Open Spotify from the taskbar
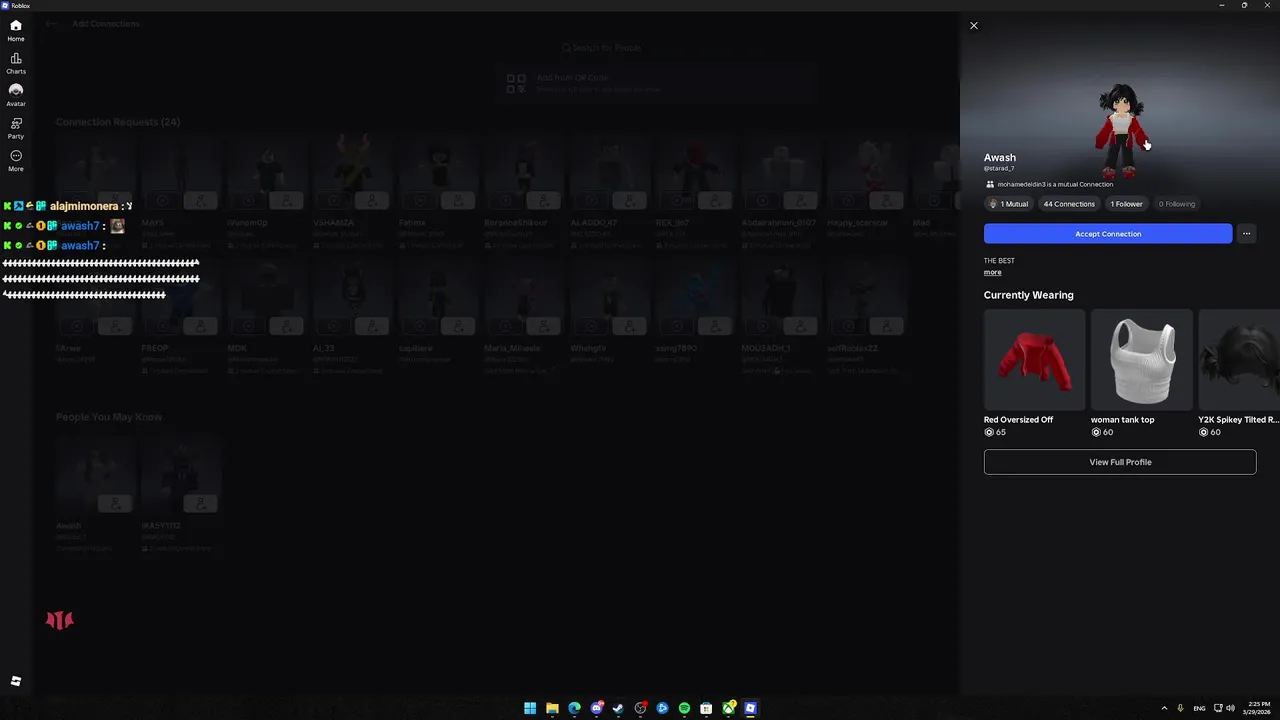 tap(684, 708)
